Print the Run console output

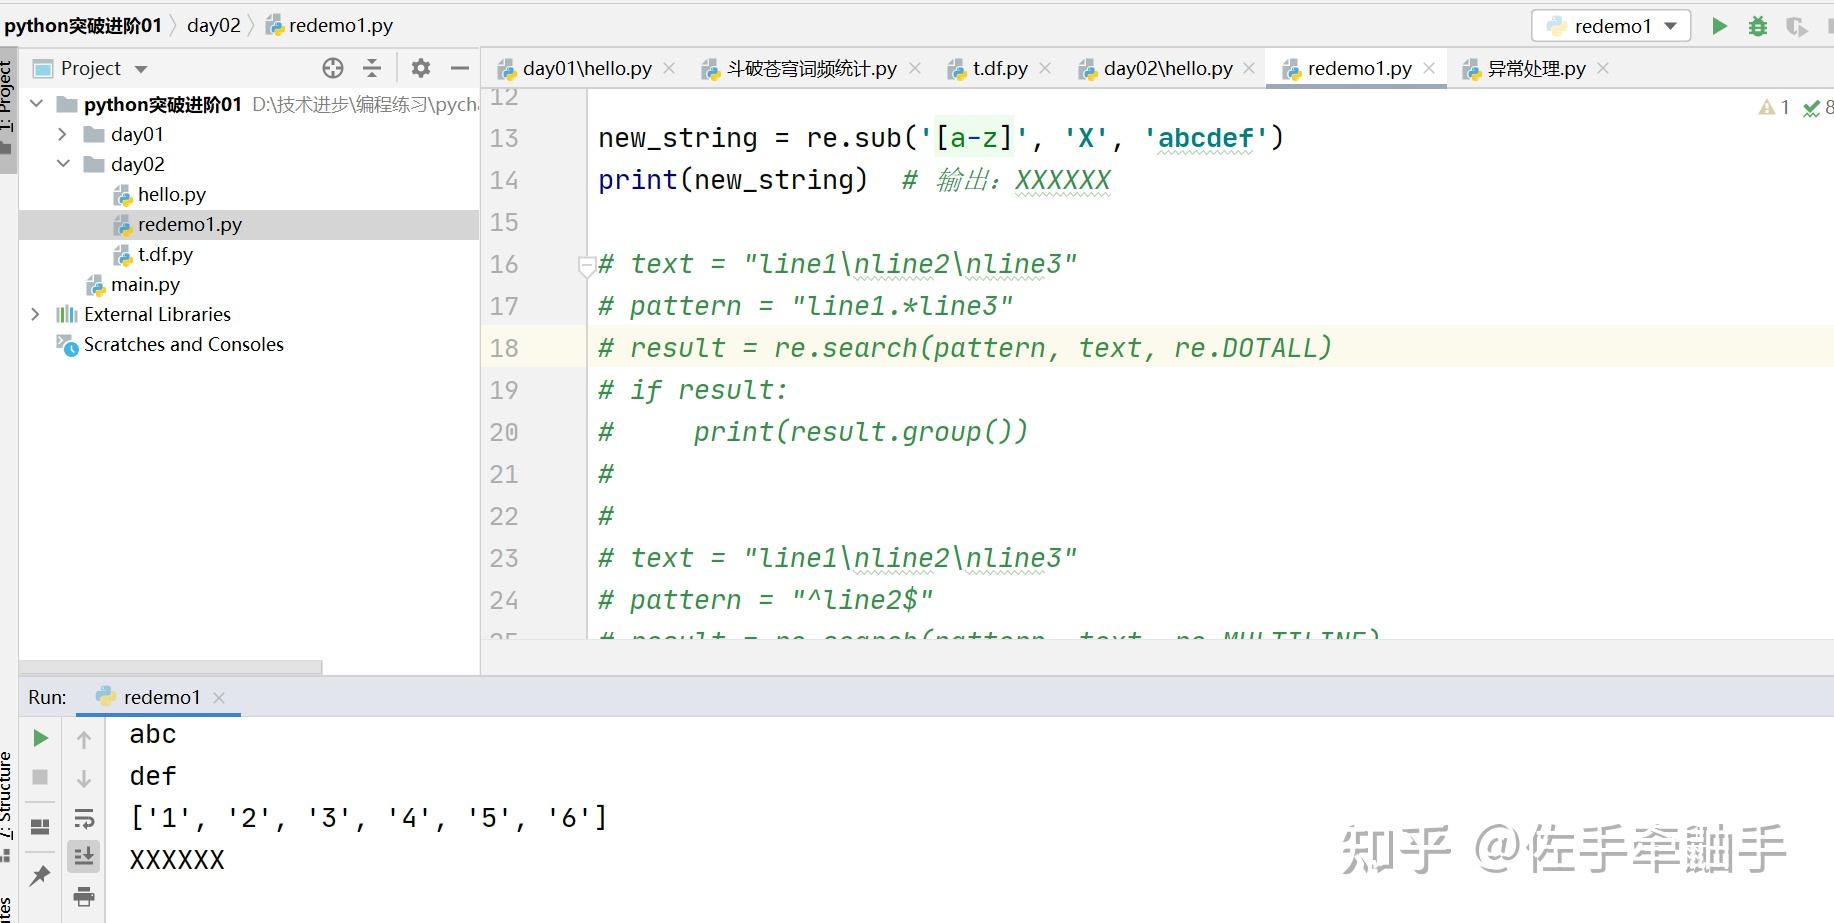coord(84,896)
